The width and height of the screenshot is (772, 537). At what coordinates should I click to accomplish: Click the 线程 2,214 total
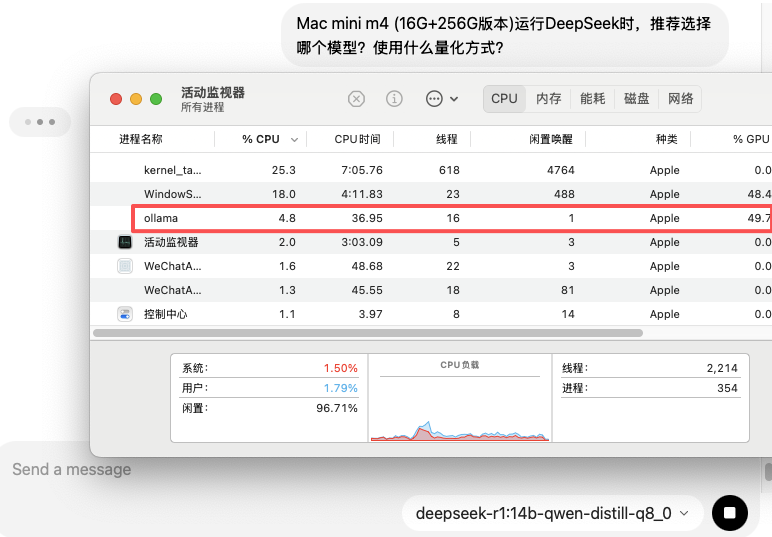point(722,368)
